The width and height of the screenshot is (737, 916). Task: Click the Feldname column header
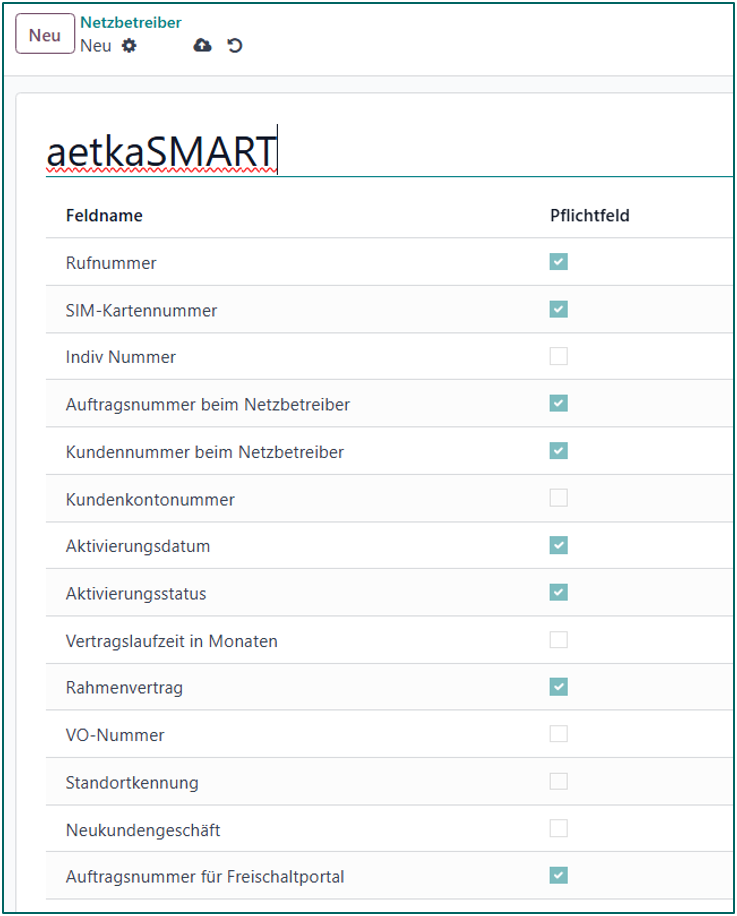[104, 215]
